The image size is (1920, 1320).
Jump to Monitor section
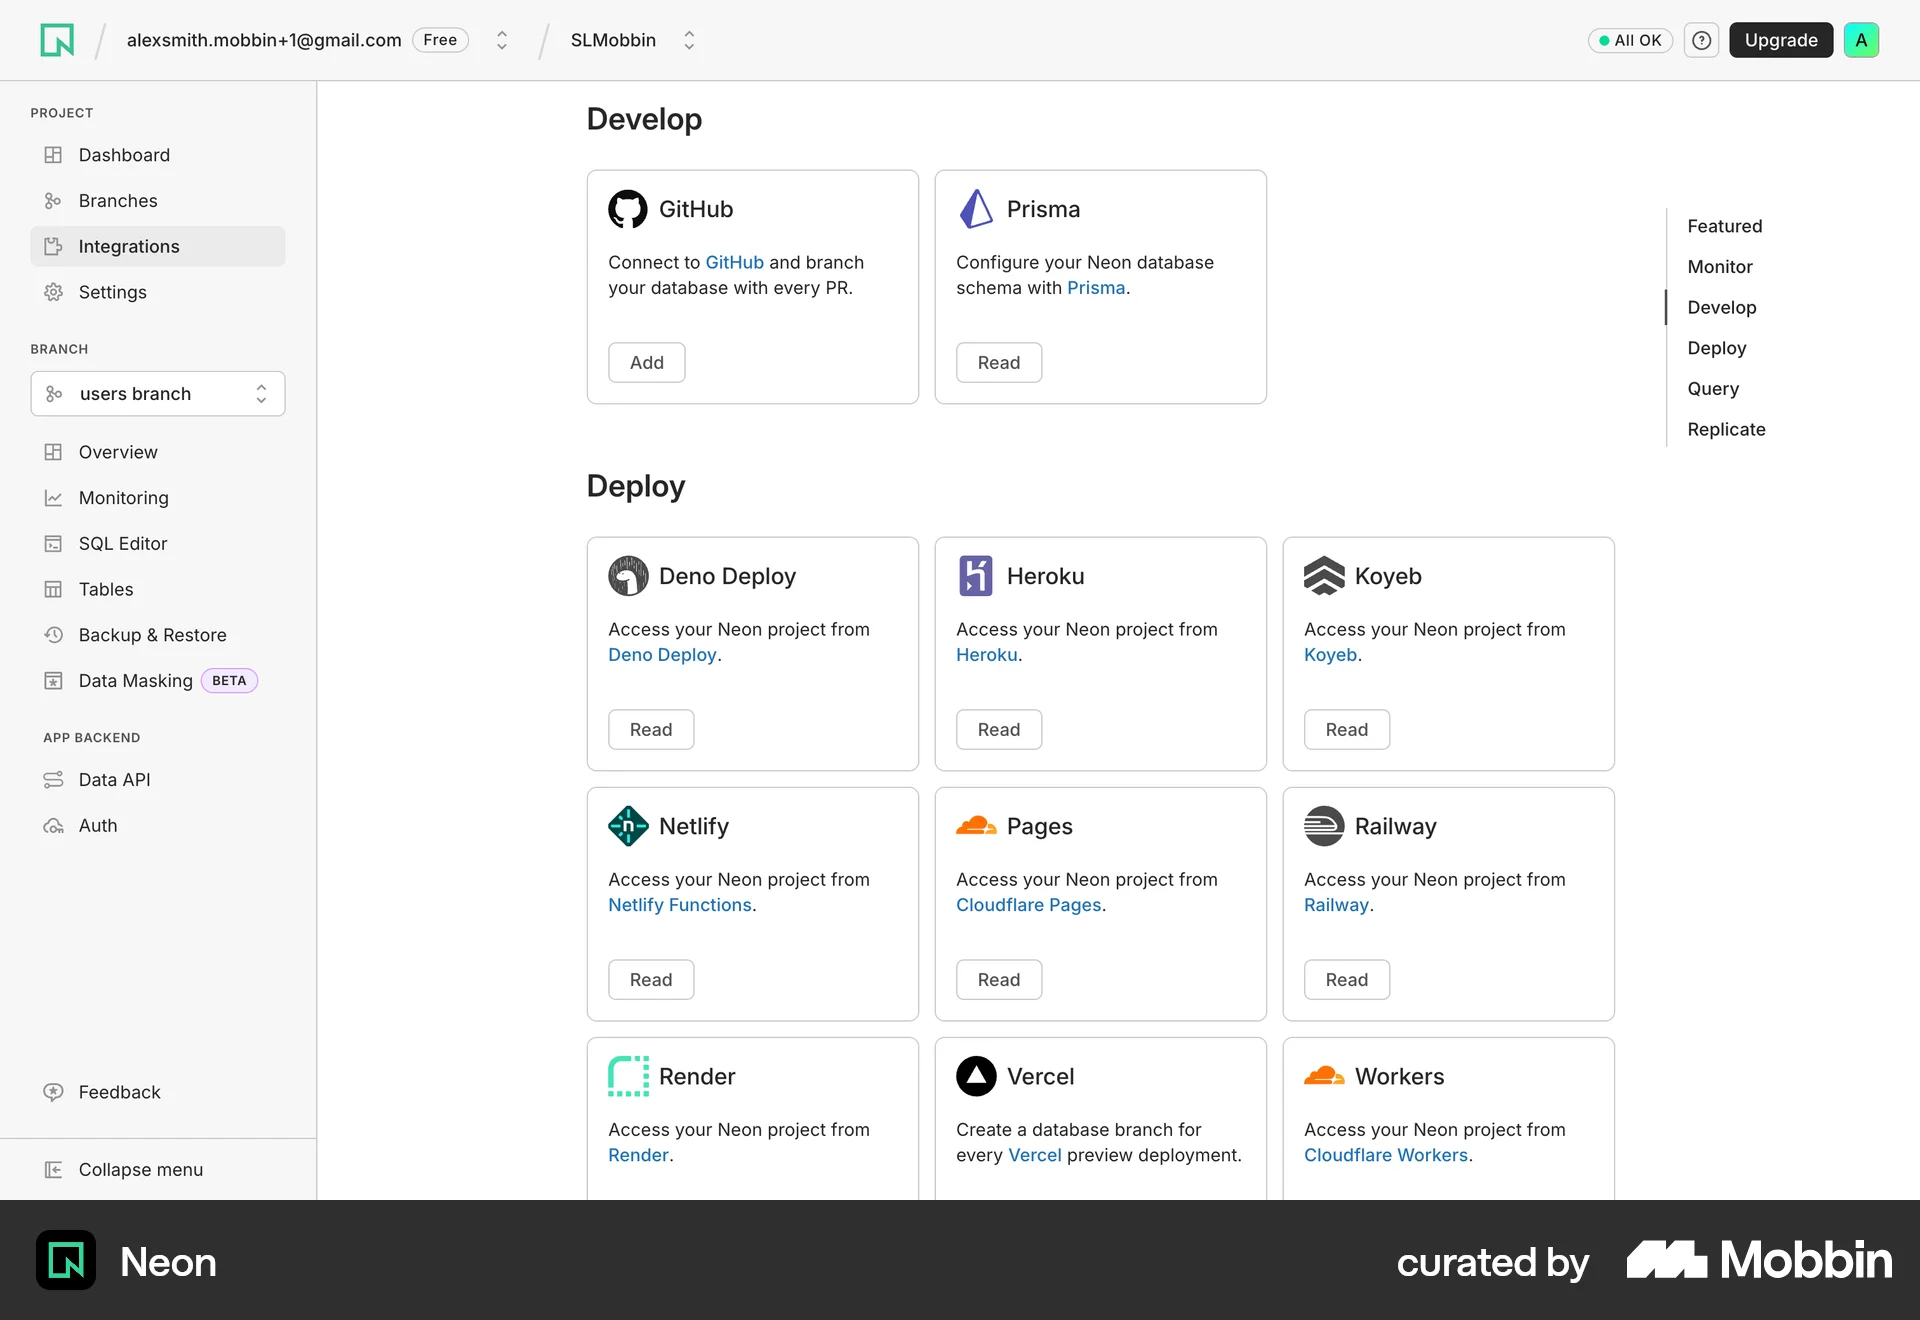[x=1719, y=267]
